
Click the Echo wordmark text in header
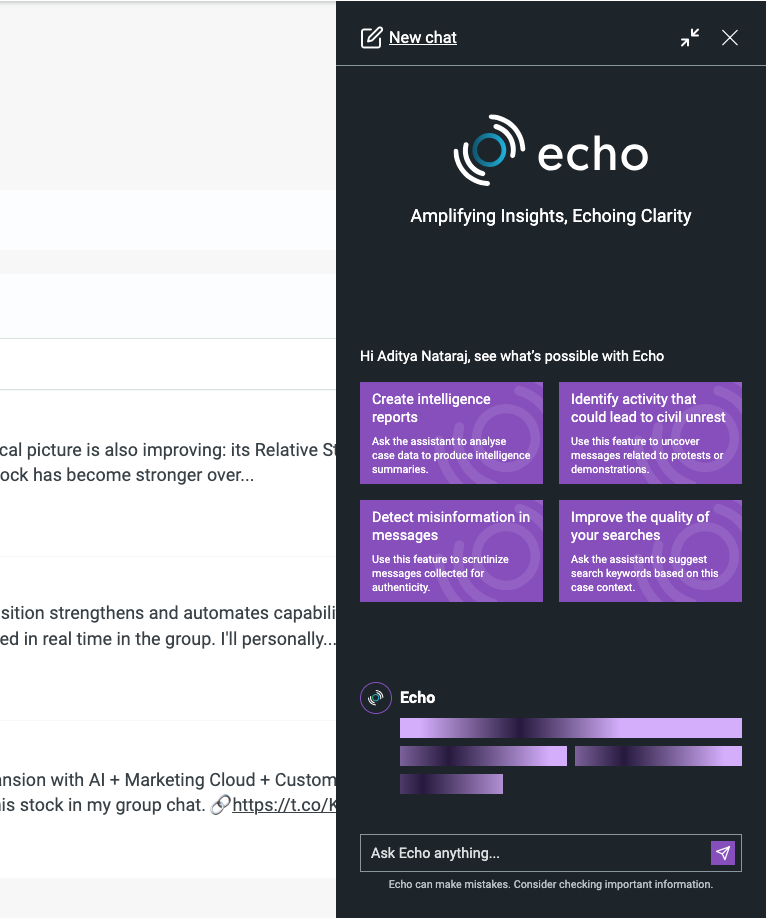pos(593,155)
